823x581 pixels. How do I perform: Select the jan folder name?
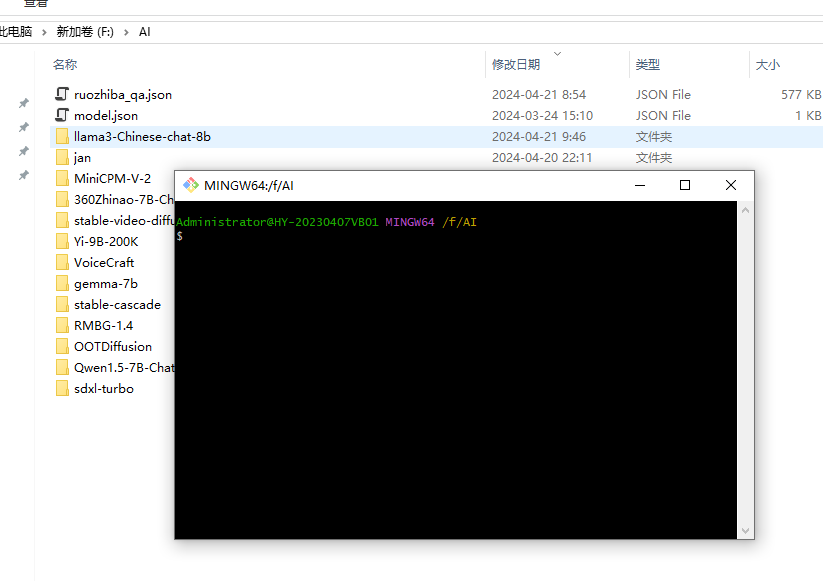82,158
